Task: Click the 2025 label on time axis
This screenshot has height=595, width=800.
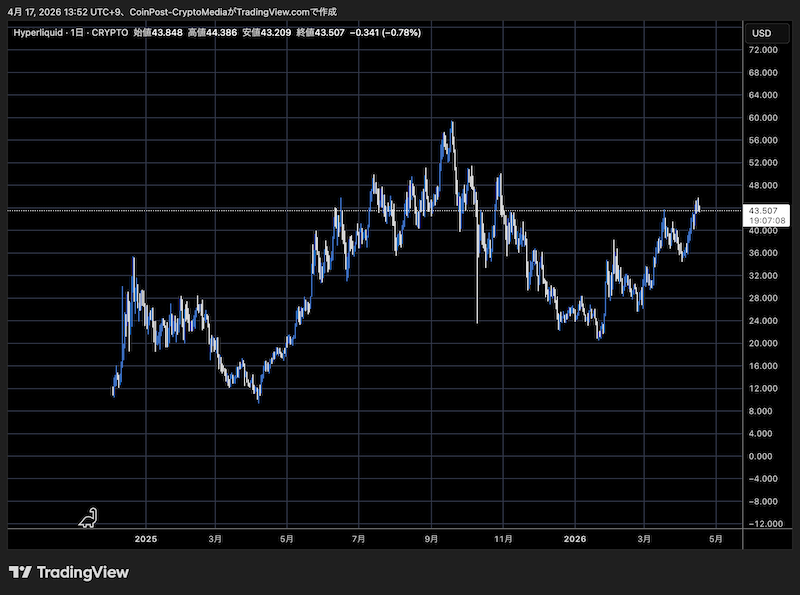Action: coord(146,539)
